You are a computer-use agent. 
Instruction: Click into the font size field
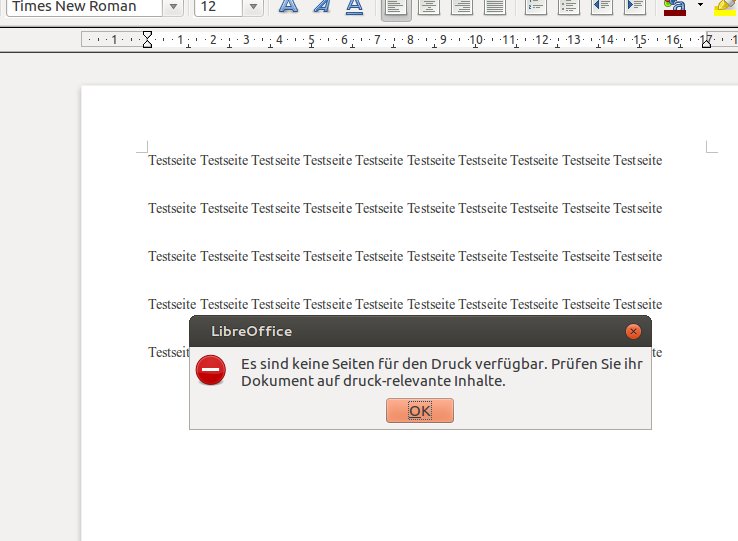[218, 7]
